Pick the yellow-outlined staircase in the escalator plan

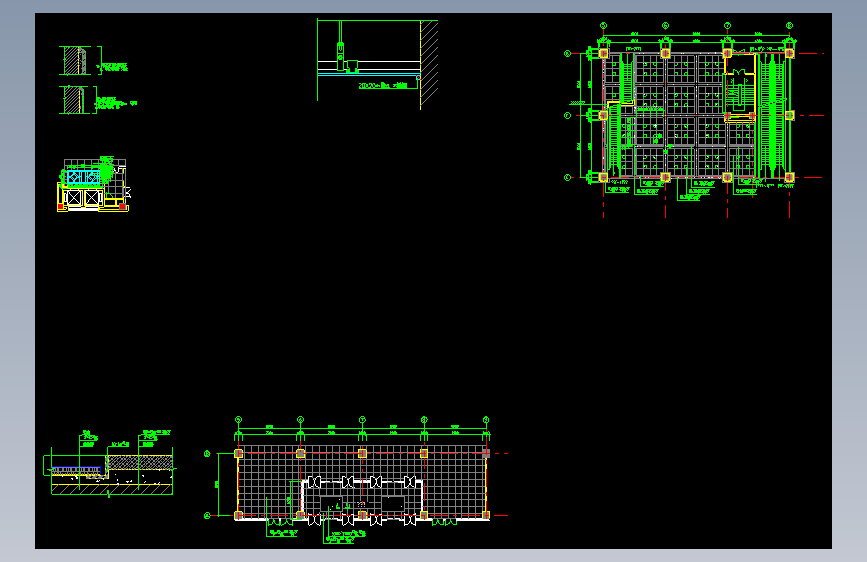[740, 87]
